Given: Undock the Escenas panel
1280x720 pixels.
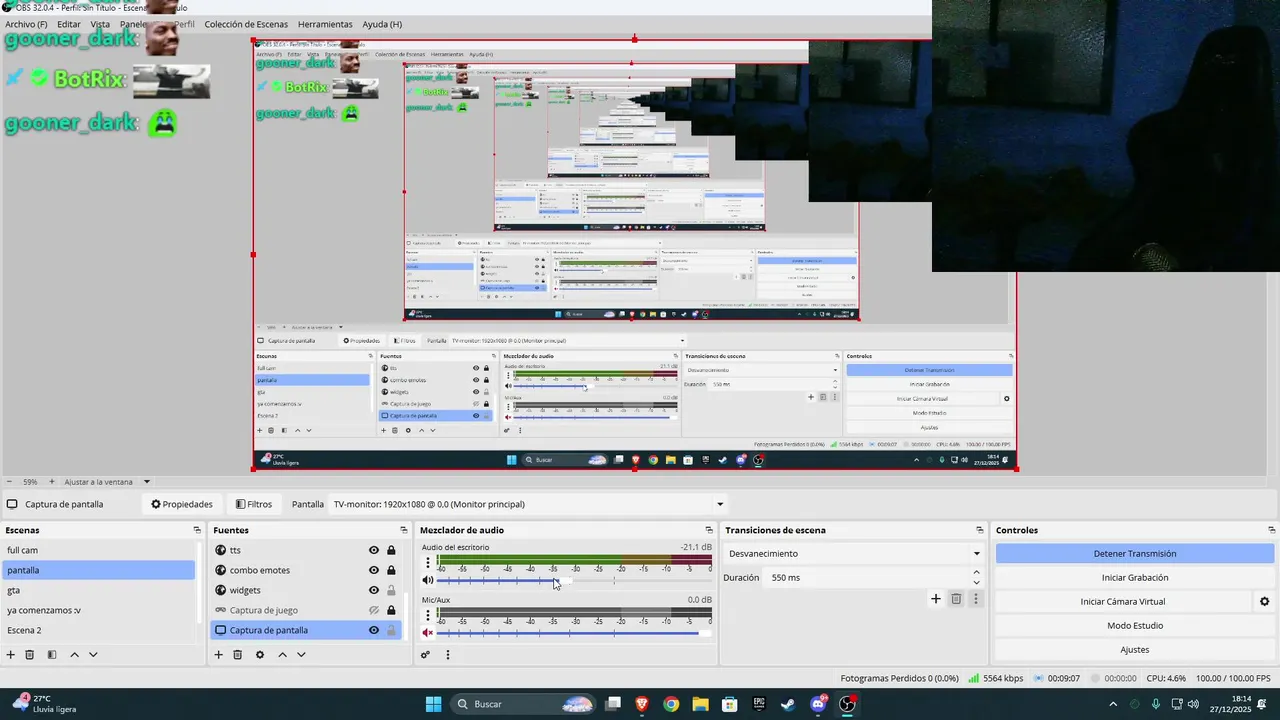Looking at the screenshot, I should point(197,530).
